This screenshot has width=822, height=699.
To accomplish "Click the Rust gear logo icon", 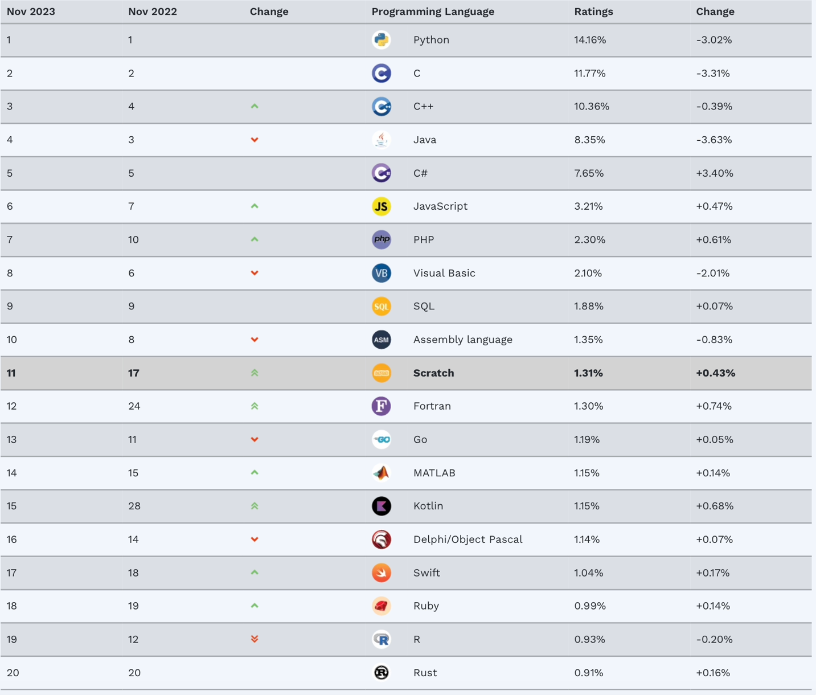I will click(381, 673).
